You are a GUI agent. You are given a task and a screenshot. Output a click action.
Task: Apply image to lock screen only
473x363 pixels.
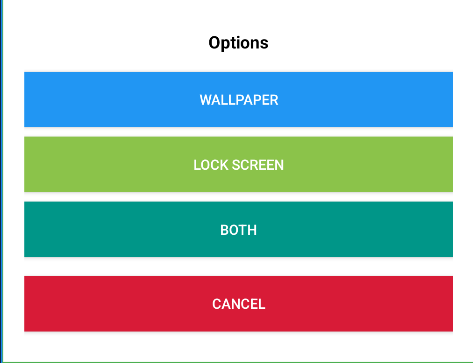(238, 164)
